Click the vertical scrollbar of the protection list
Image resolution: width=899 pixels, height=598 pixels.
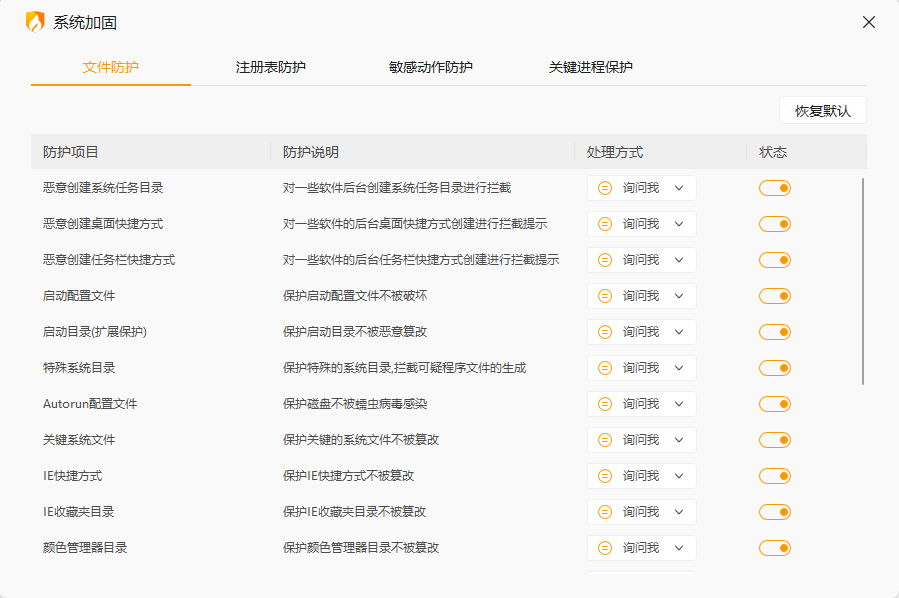[x=863, y=280]
